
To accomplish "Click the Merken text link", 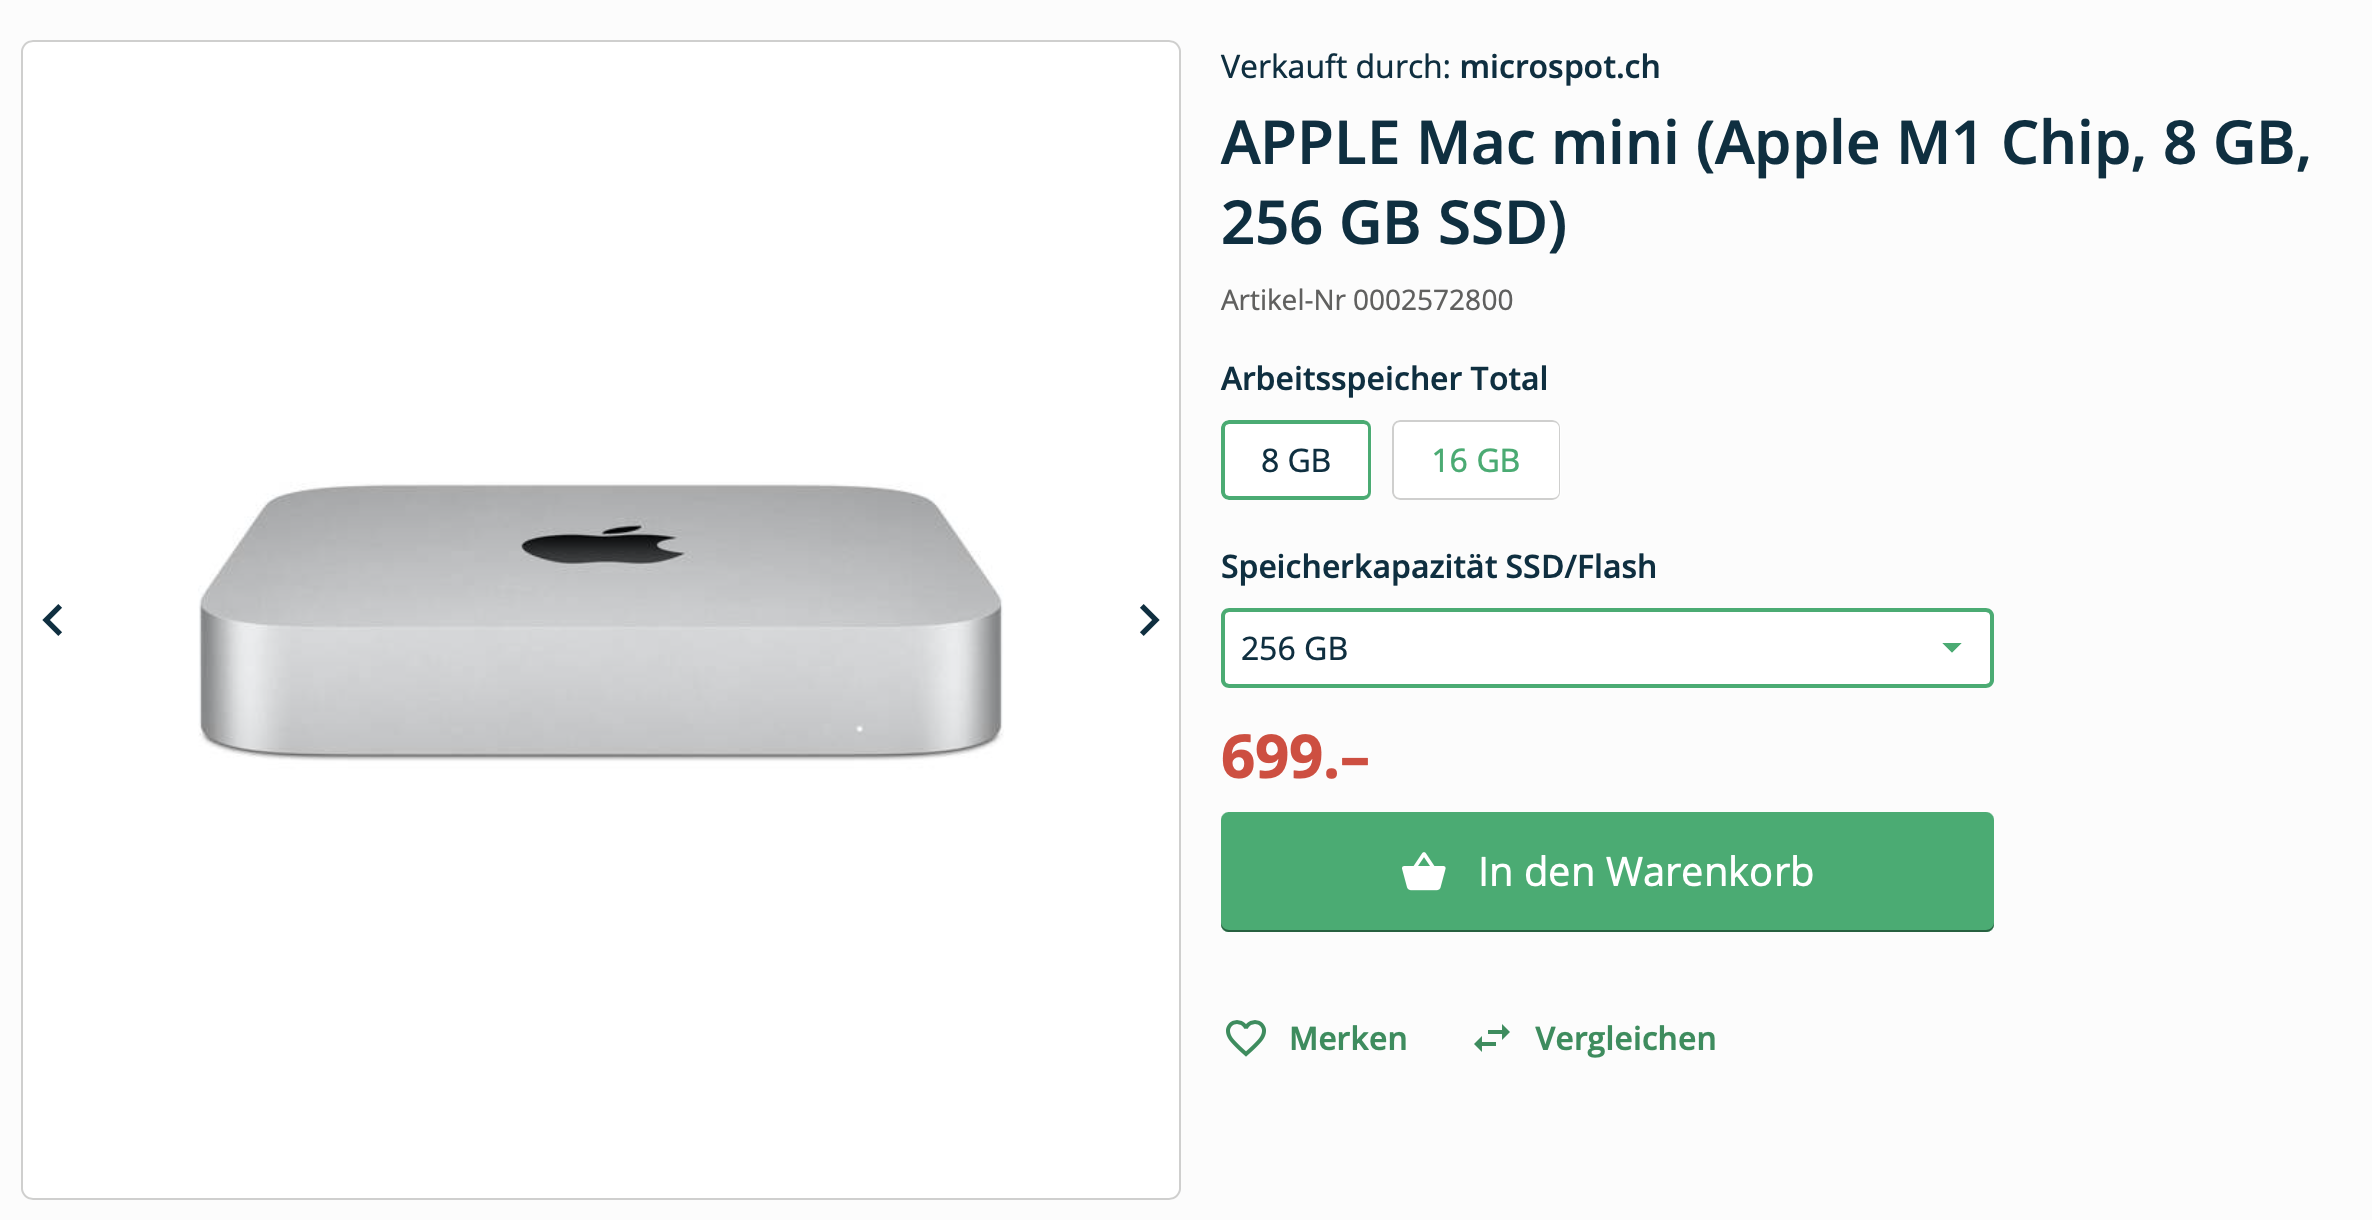I will click(1347, 1038).
